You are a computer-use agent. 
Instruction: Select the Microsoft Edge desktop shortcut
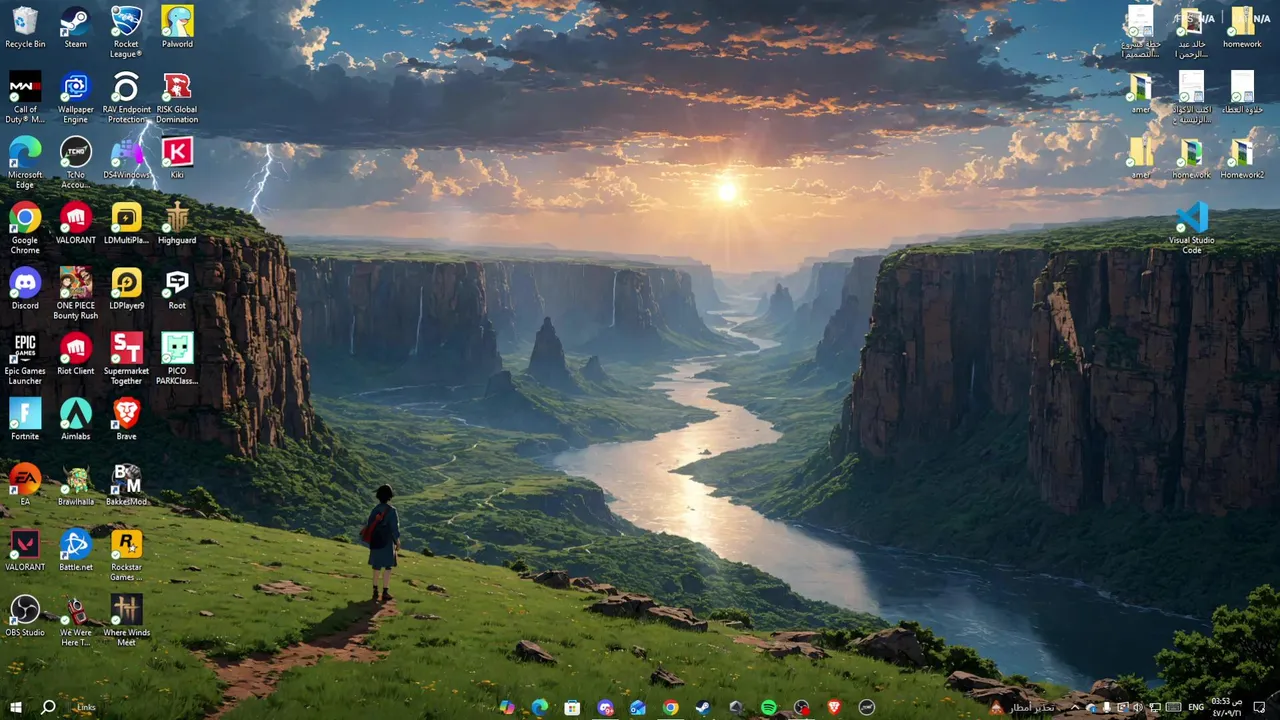coord(25,163)
